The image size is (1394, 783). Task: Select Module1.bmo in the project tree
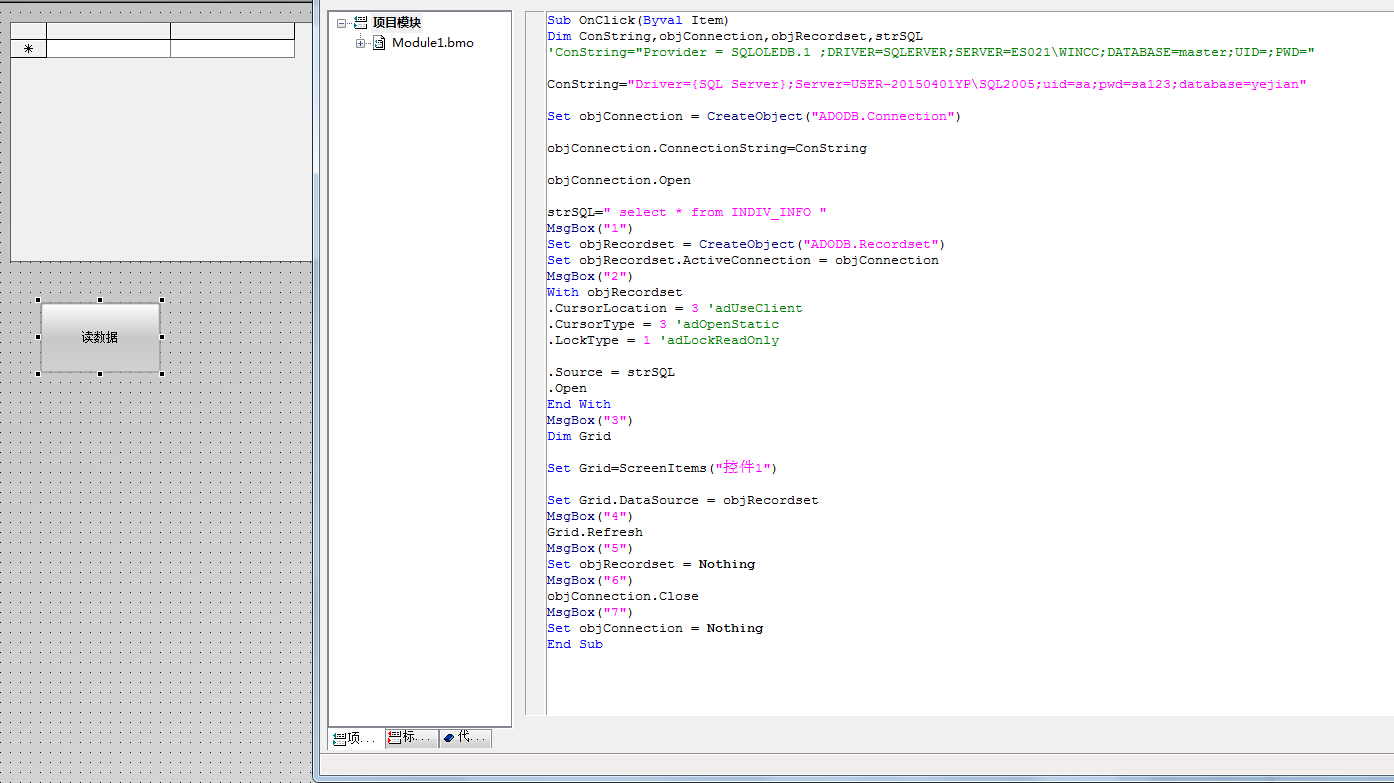[433, 43]
